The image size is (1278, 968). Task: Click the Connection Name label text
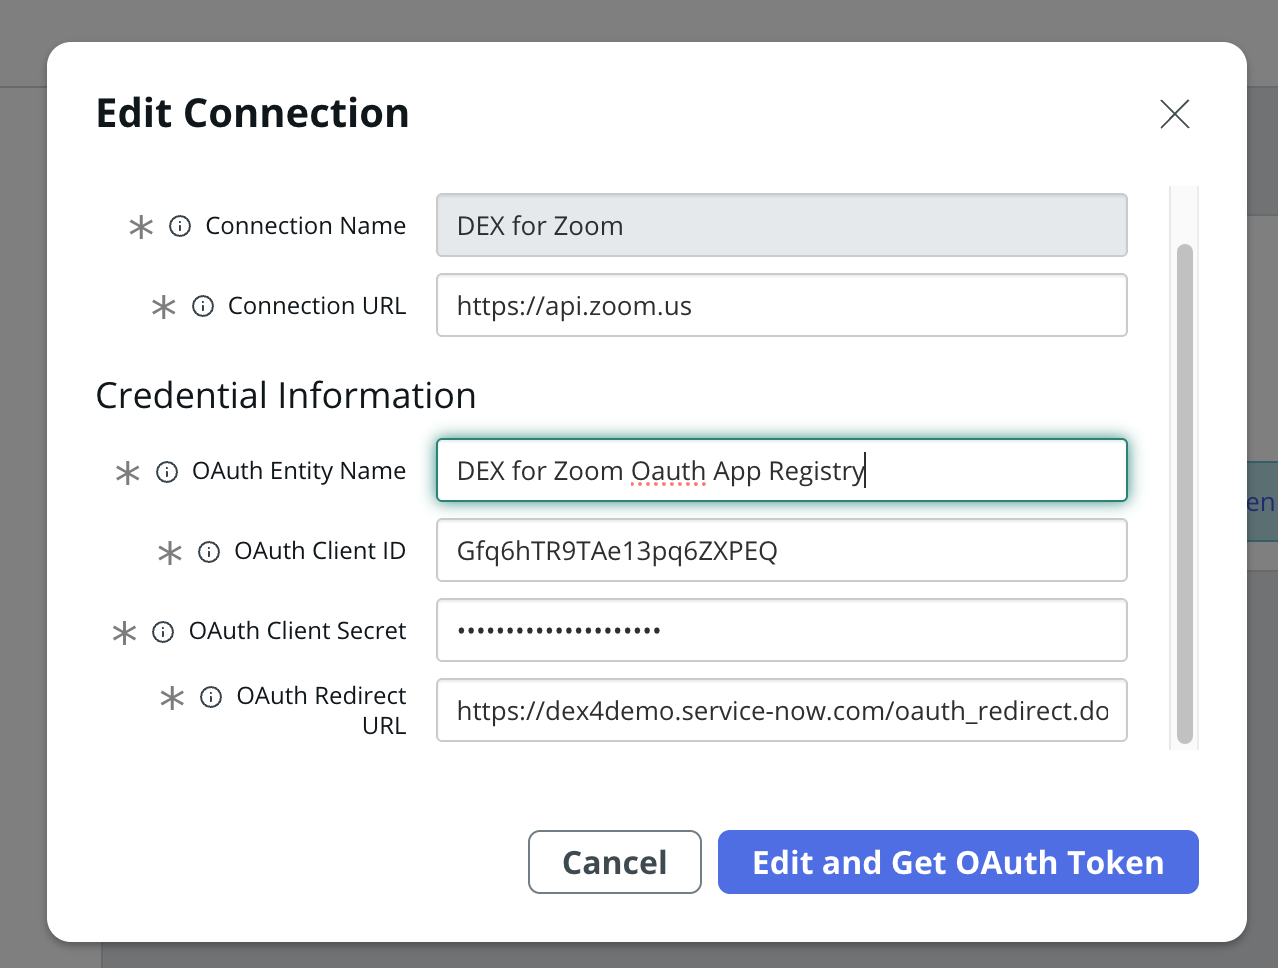pos(306,226)
